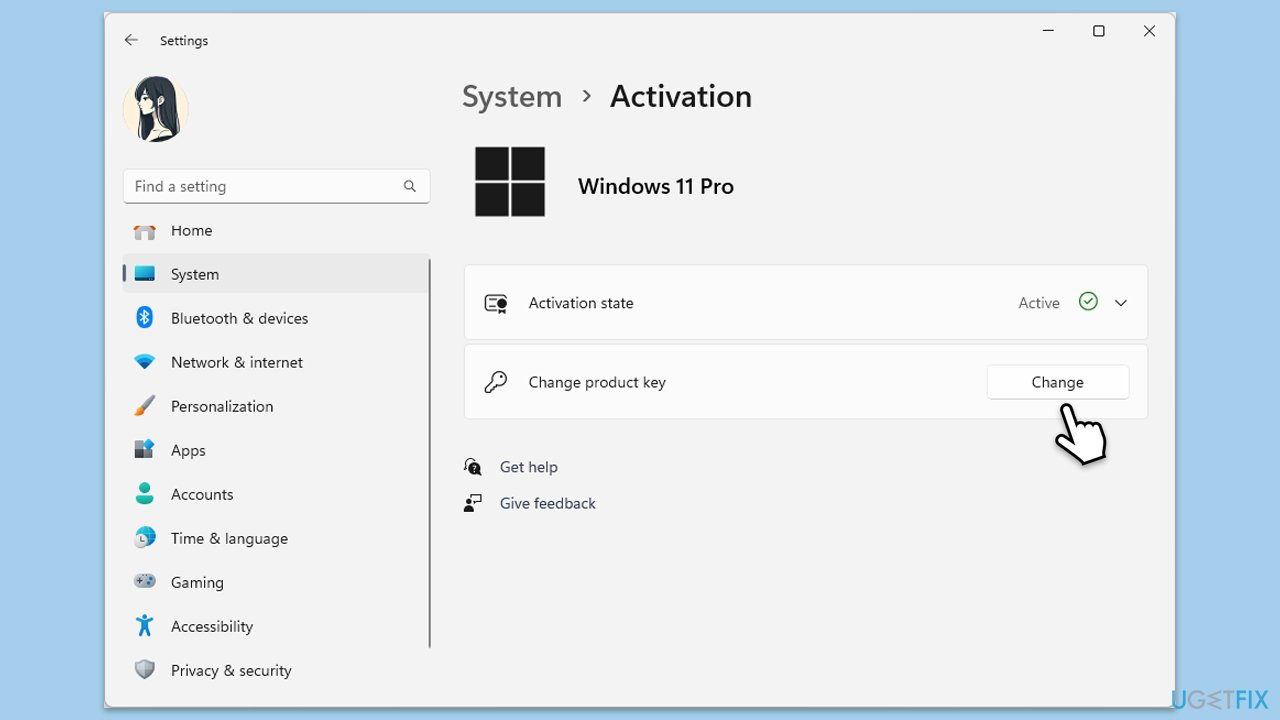Click the Accounts person icon

point(144,494)
